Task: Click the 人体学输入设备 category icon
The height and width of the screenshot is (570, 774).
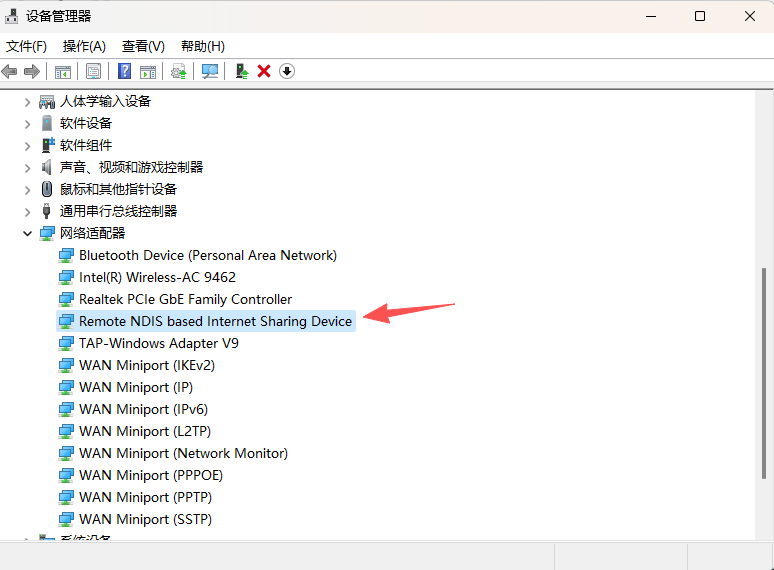Action: coord(47,102)
